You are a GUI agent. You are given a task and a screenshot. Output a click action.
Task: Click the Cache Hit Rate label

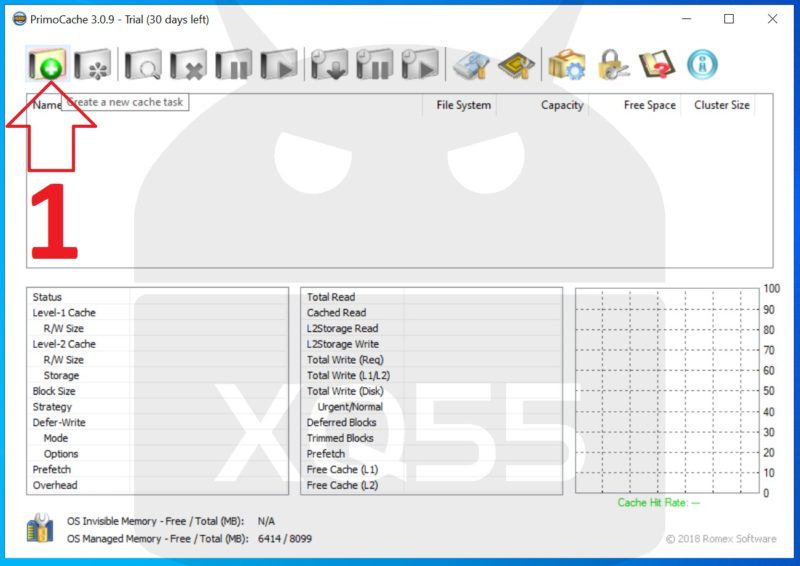658,503
